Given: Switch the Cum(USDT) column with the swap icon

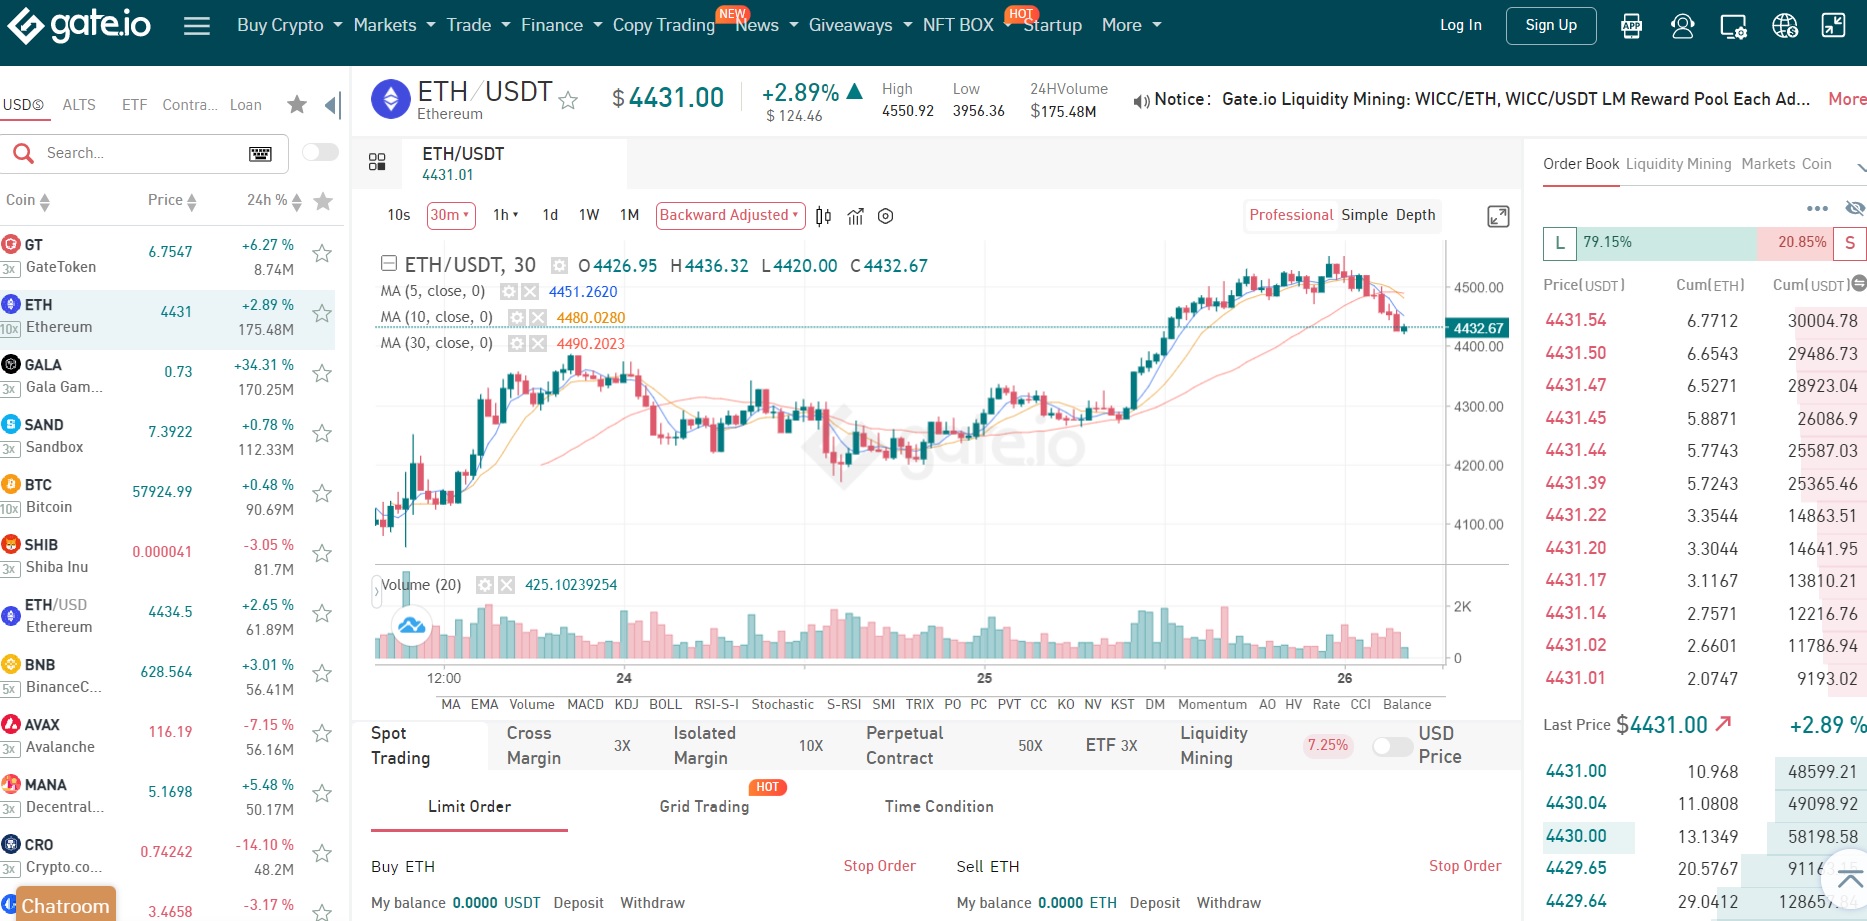Looking at the screenshot, I should coord(1858,284).
